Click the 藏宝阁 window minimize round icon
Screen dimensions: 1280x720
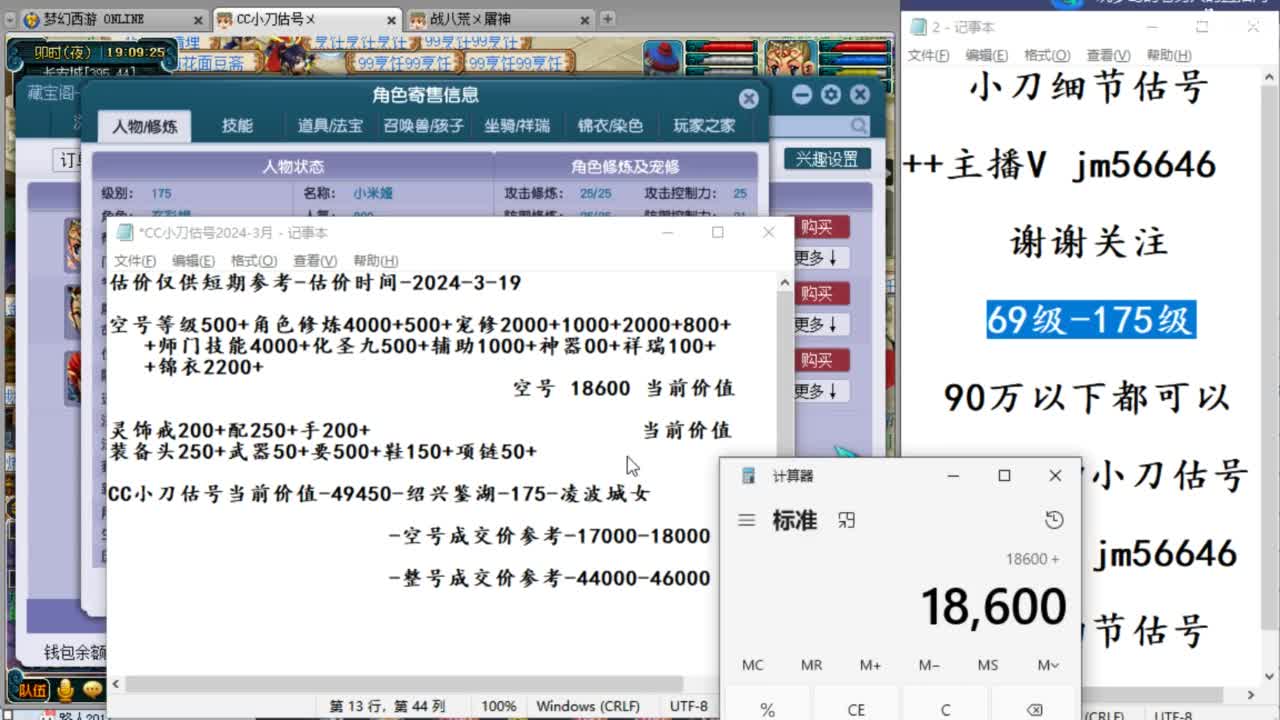(x=801, y=95)
